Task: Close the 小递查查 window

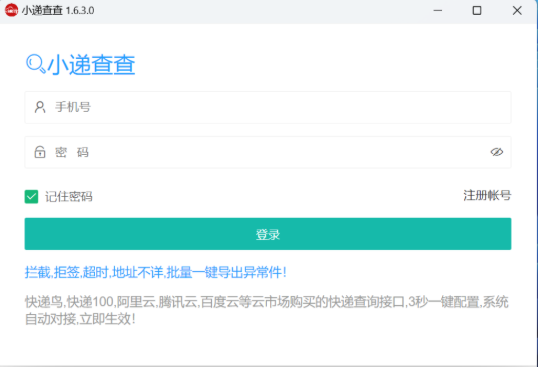Action: (517, 11)
